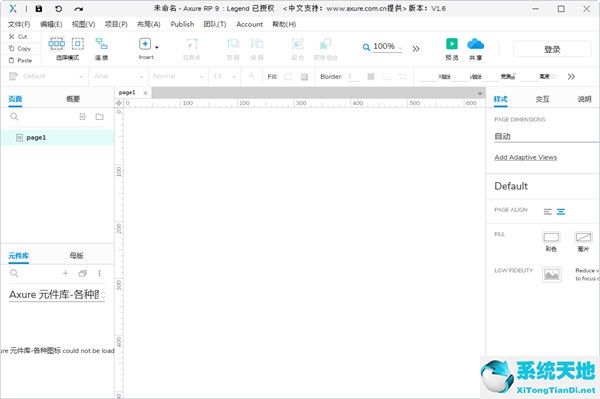Click the pages panel search magnifier
The width and height of the screenshot is (600, 399).
coord(14,117)
